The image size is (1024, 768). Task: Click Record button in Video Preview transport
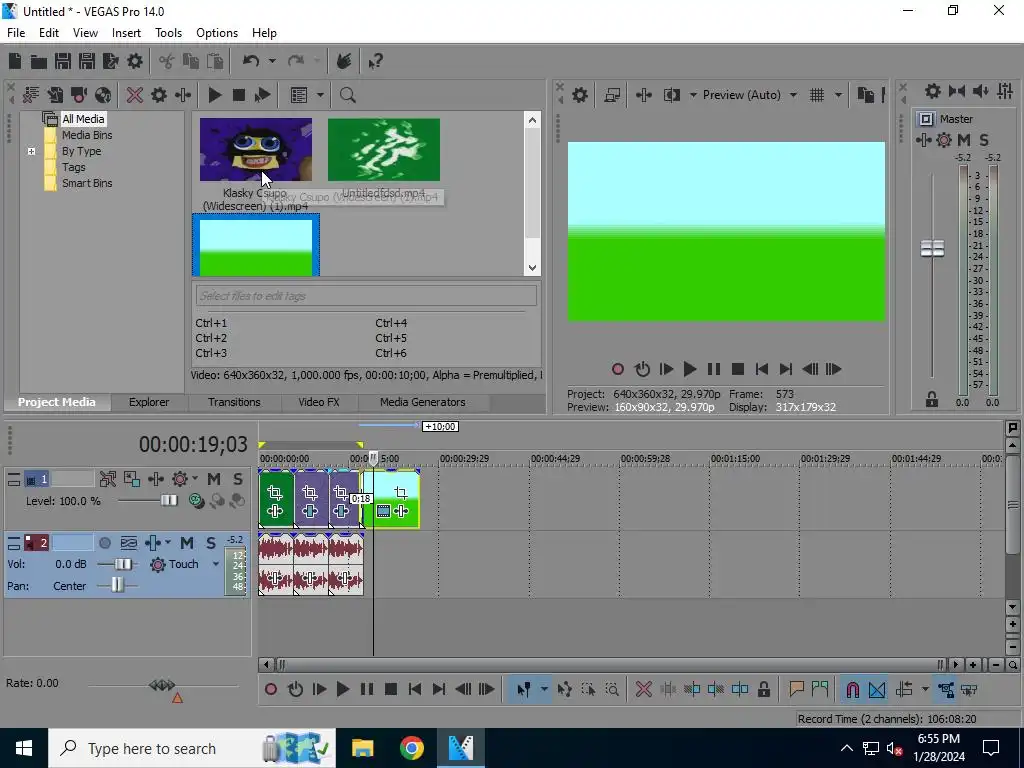[x=618, y=369]
